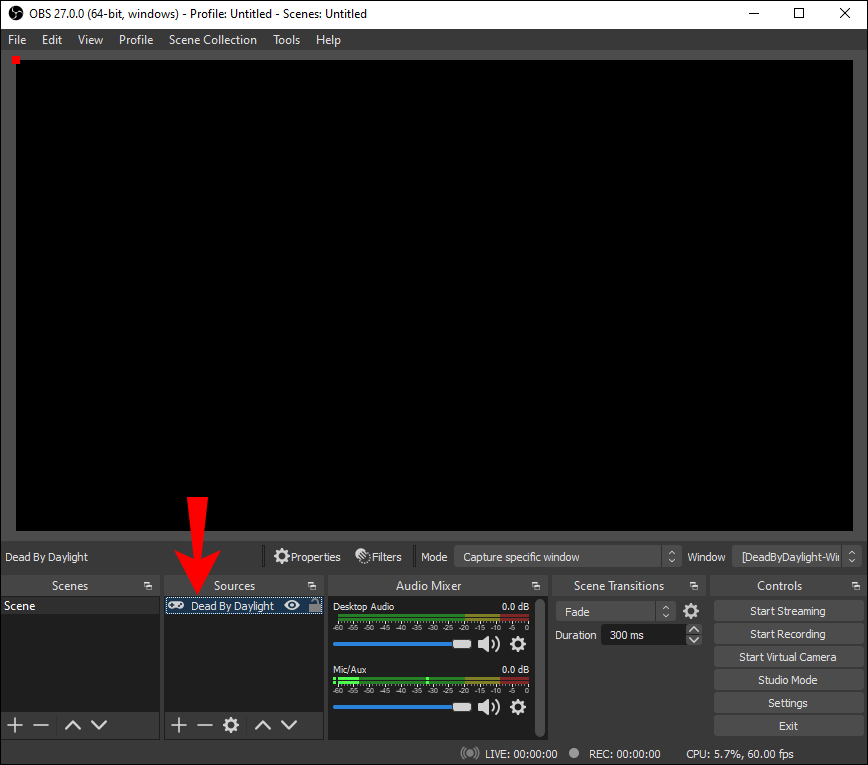Screen dimensions: 868x765
Task: Open Filters in source toolbar
Action: 379,556
